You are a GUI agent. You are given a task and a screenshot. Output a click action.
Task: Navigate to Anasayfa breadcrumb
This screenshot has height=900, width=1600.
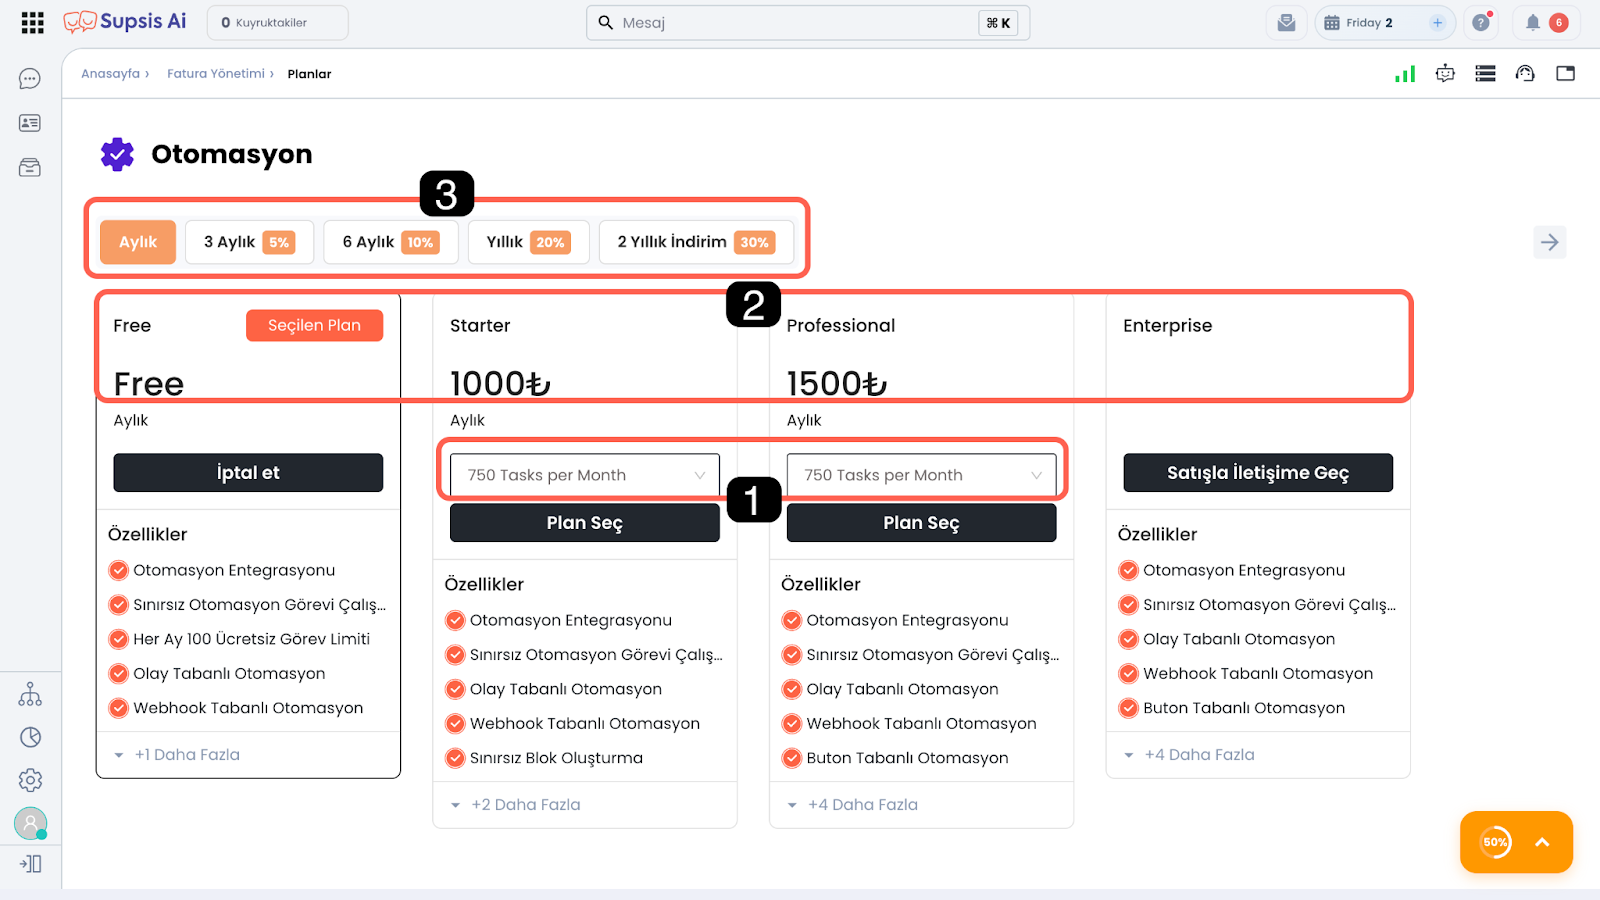tap(110, 74)
